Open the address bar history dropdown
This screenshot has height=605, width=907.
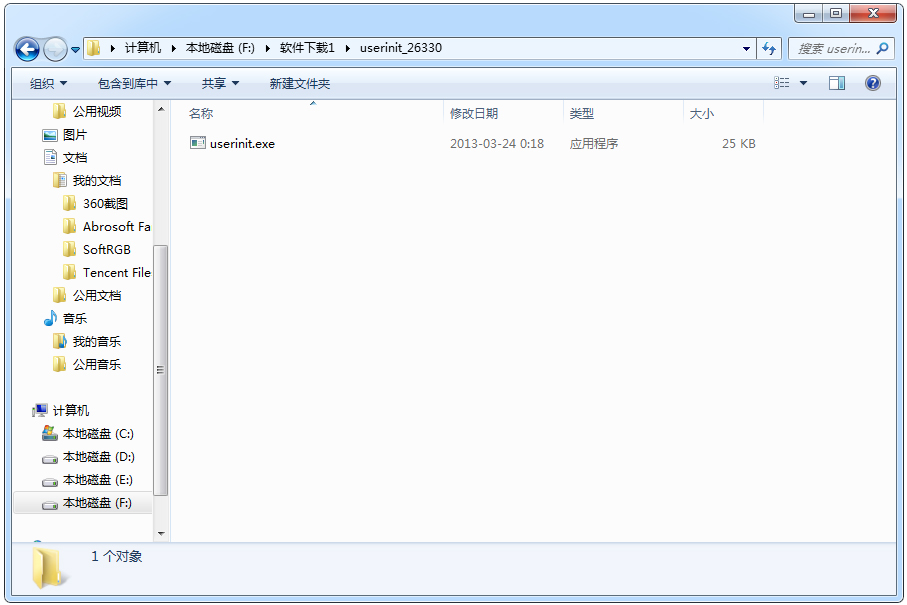click(x=746, y=49)
